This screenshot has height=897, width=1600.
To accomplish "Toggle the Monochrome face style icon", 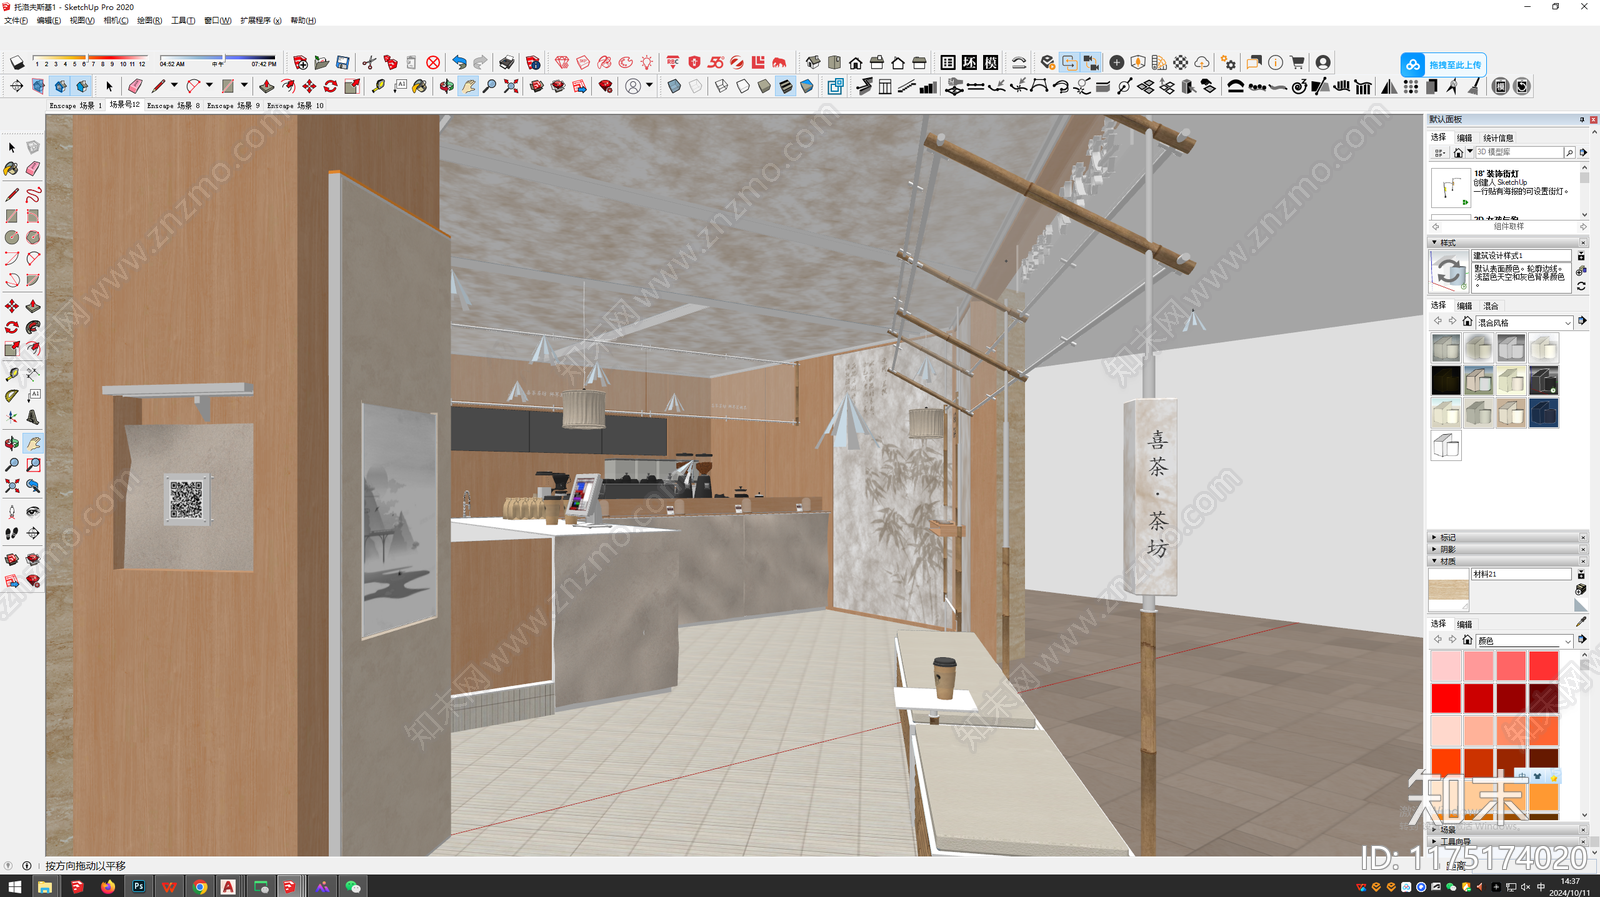I will pos(806,86).
